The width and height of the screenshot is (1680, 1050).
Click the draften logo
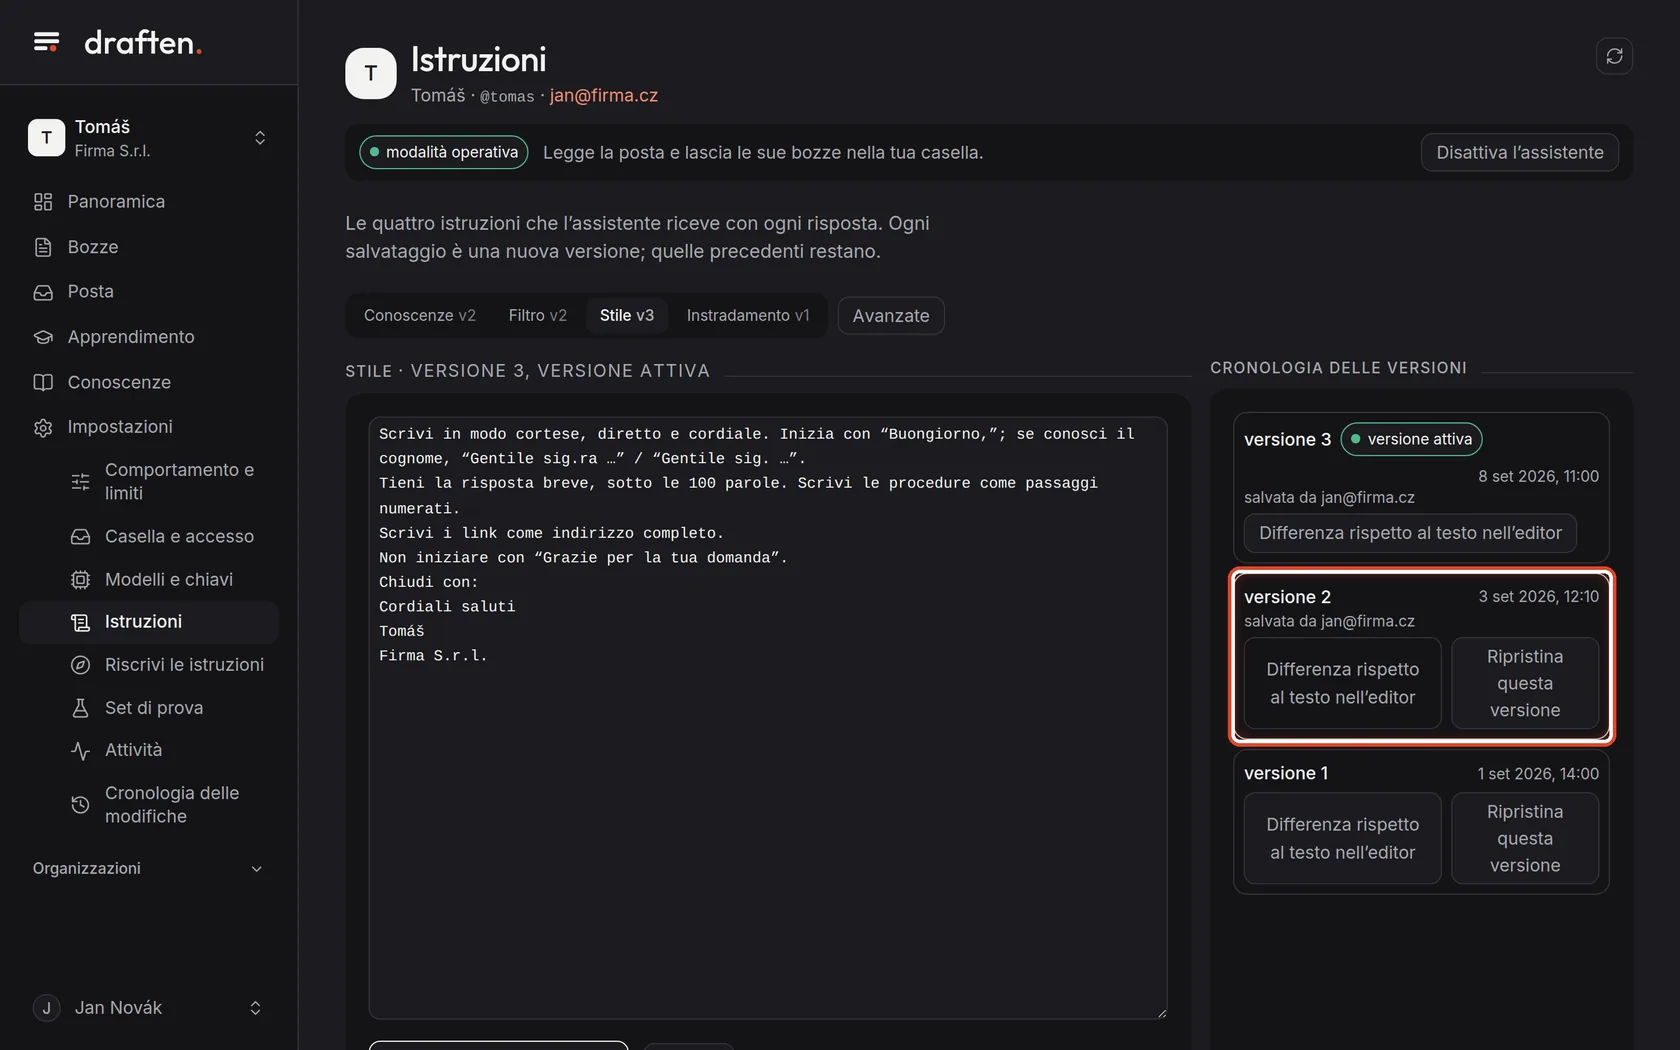143,42
